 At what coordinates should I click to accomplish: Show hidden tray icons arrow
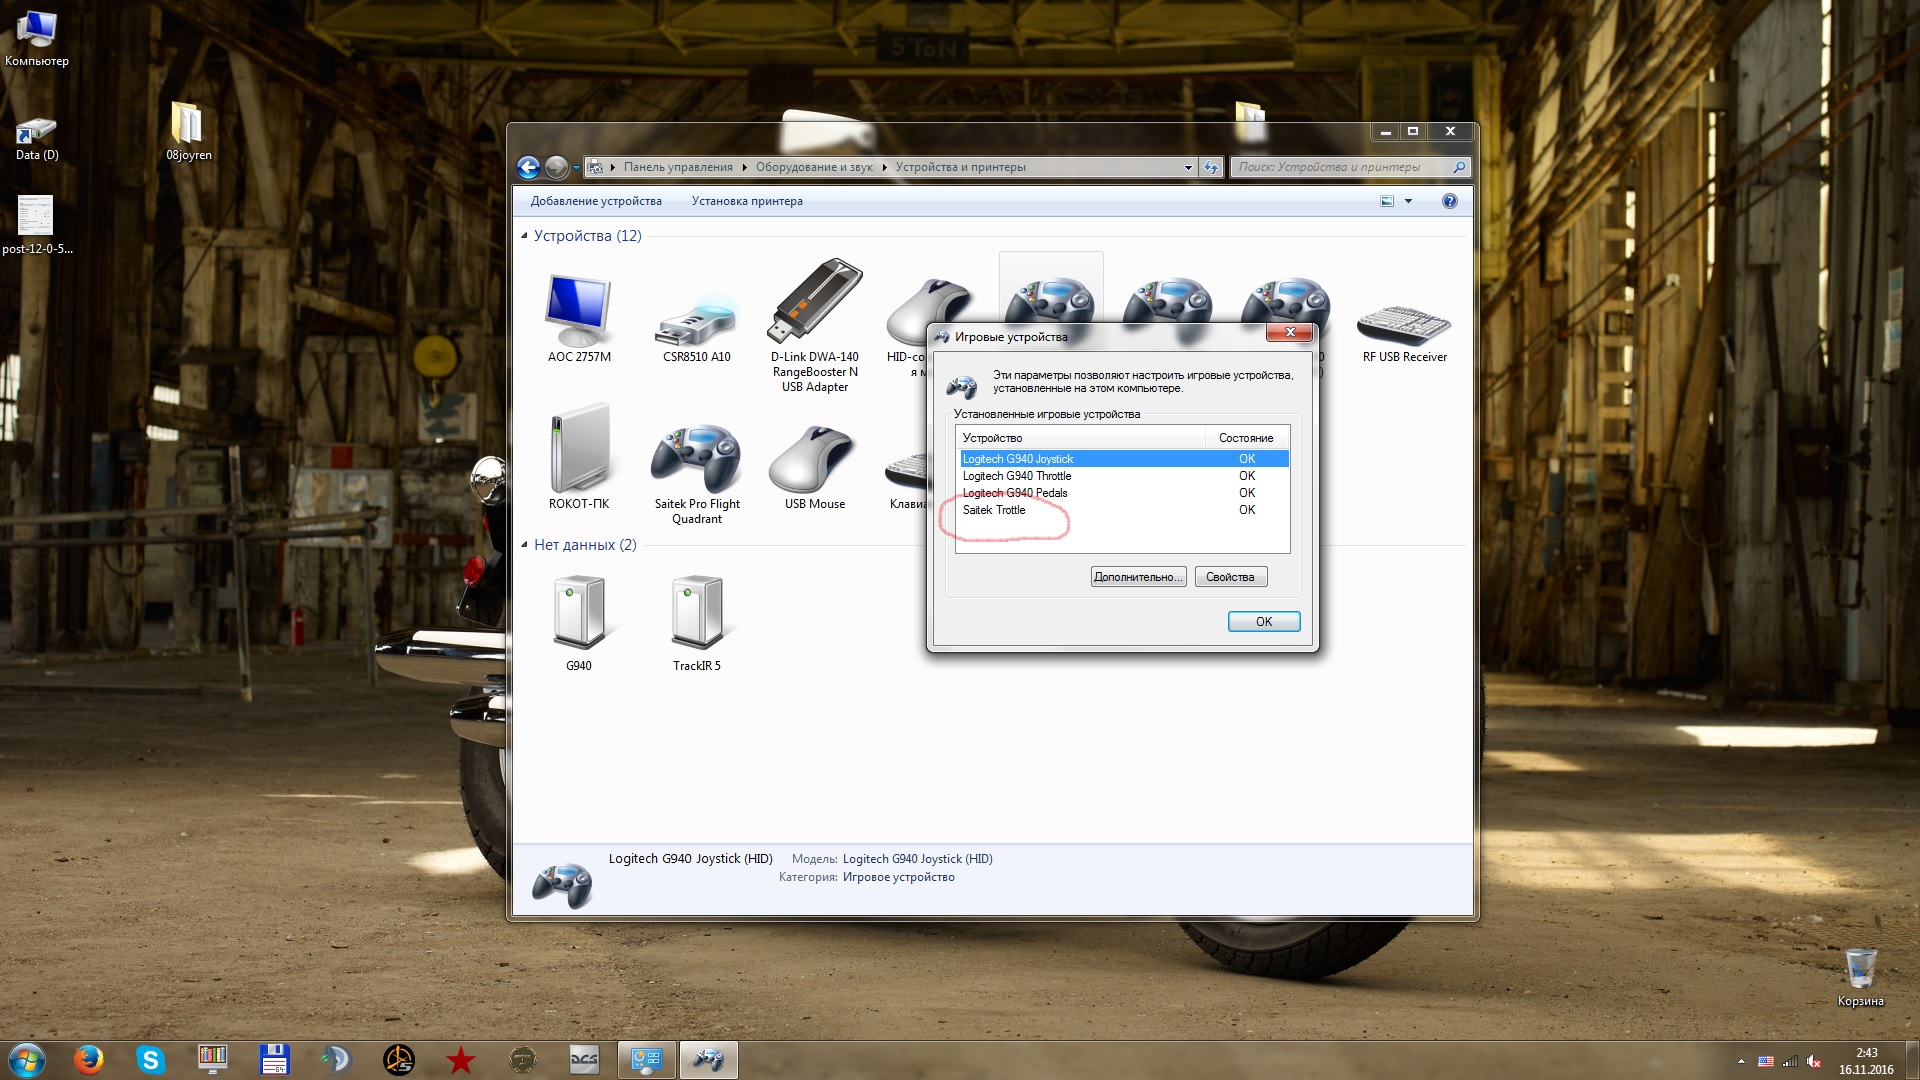click(x=1741, y=1062)
